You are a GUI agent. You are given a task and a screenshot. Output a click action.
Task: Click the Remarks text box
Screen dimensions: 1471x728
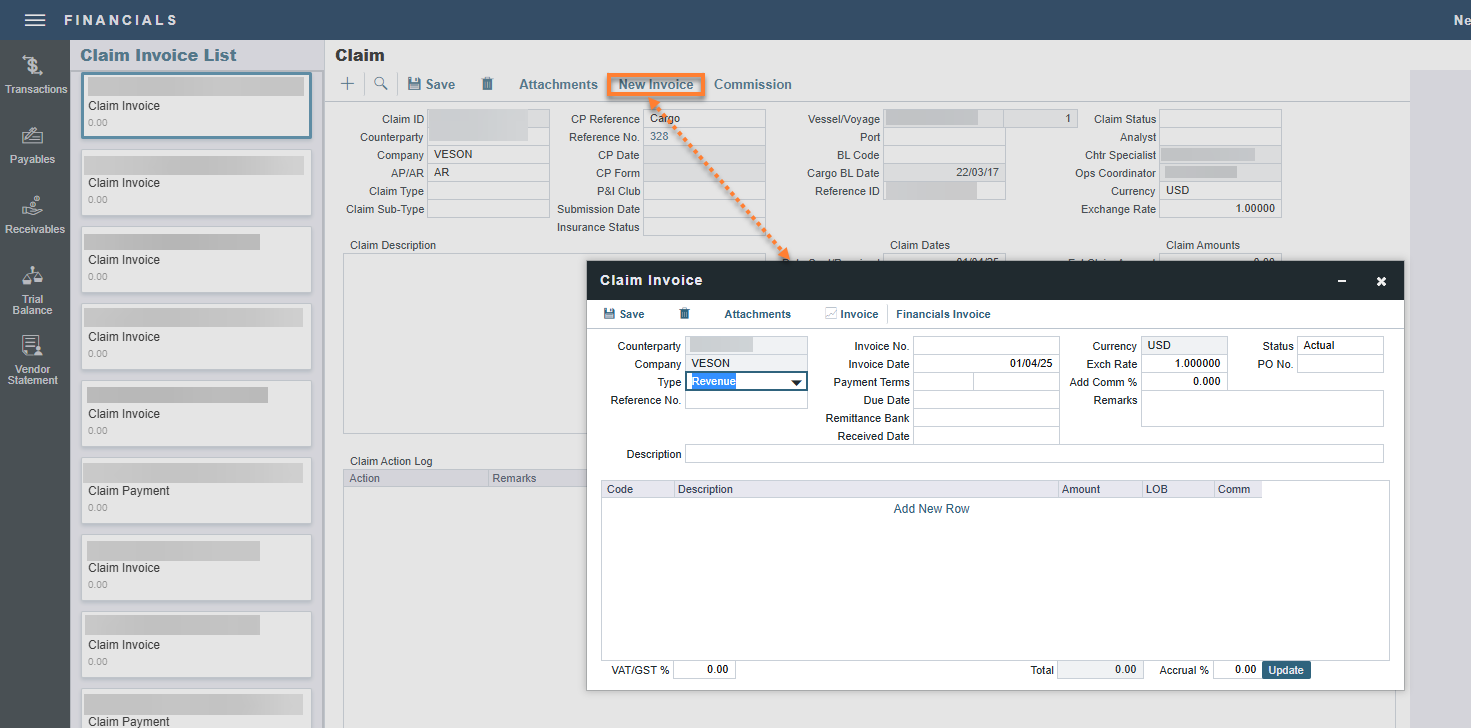pyautogui.click(x=1262, y=409)
